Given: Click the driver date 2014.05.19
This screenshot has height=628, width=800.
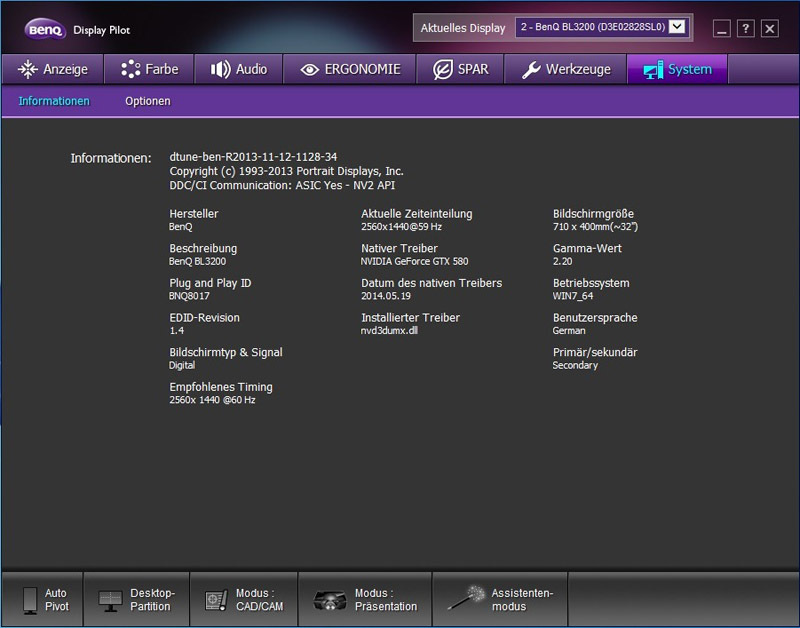Looking at the screenshot, I should (x=386, y=296).
